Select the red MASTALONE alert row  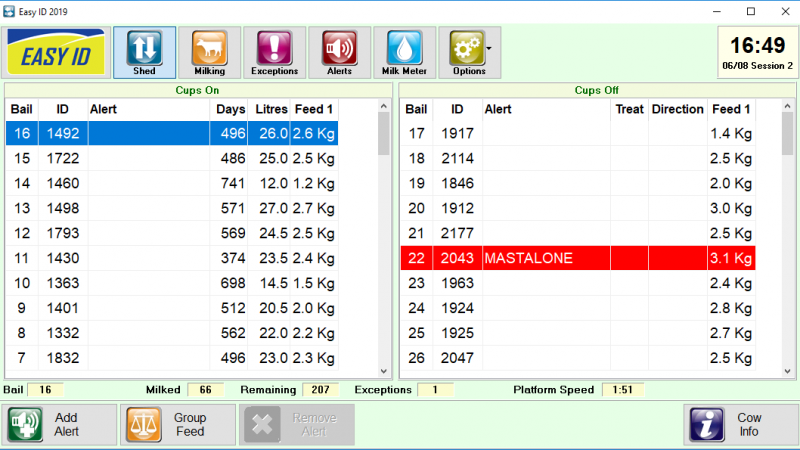coord(577,258)
